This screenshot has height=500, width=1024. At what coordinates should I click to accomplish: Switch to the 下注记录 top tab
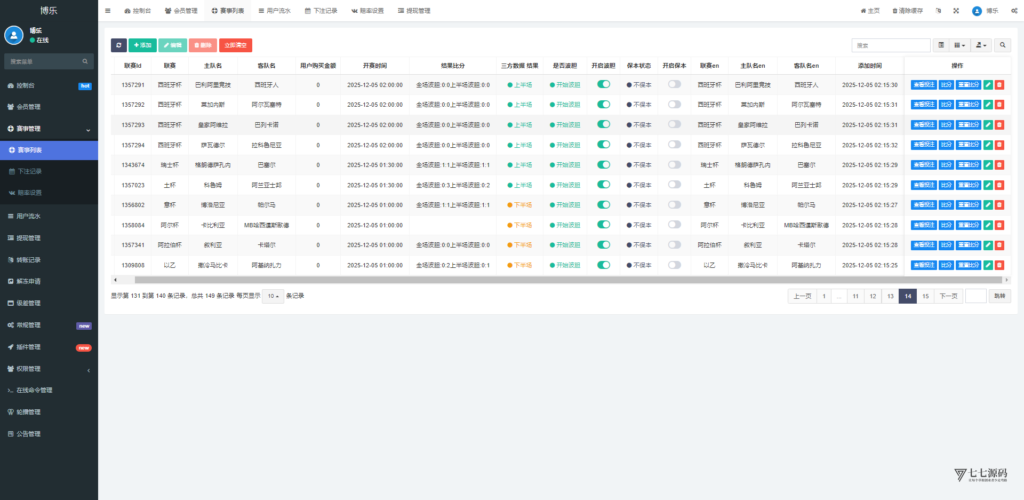pyautogui.click(x=321, y=11)
